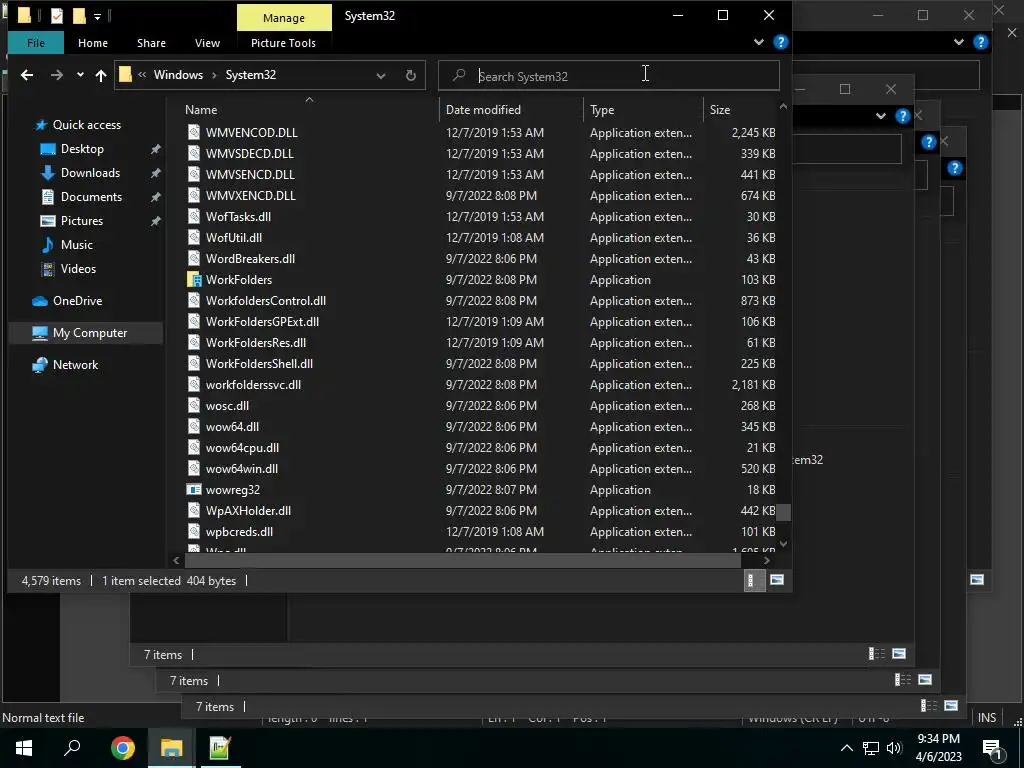The image size is (1024, 768).
Task: Switch to the Home ribbon tab
Action: (93, 43)
